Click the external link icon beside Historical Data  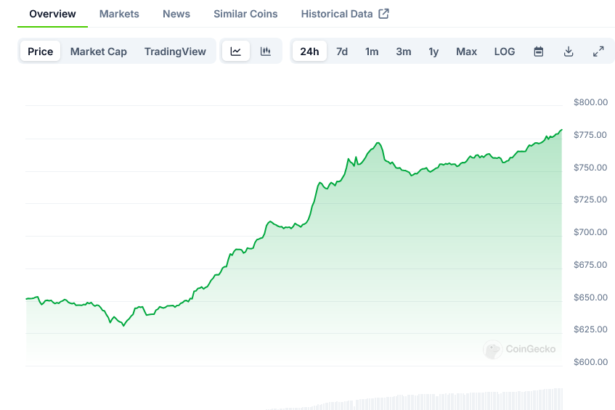click(x=384, y=14)
